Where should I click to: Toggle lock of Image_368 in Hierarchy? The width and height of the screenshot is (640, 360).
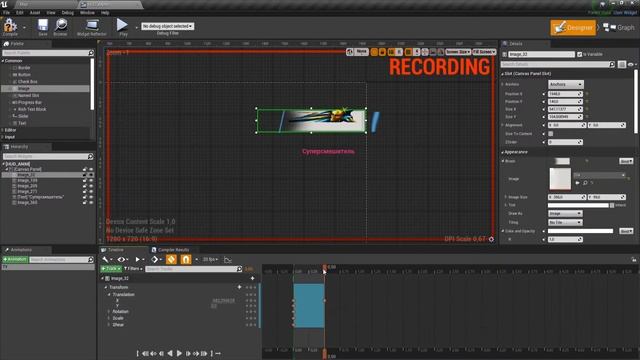[x=85, y=202]
